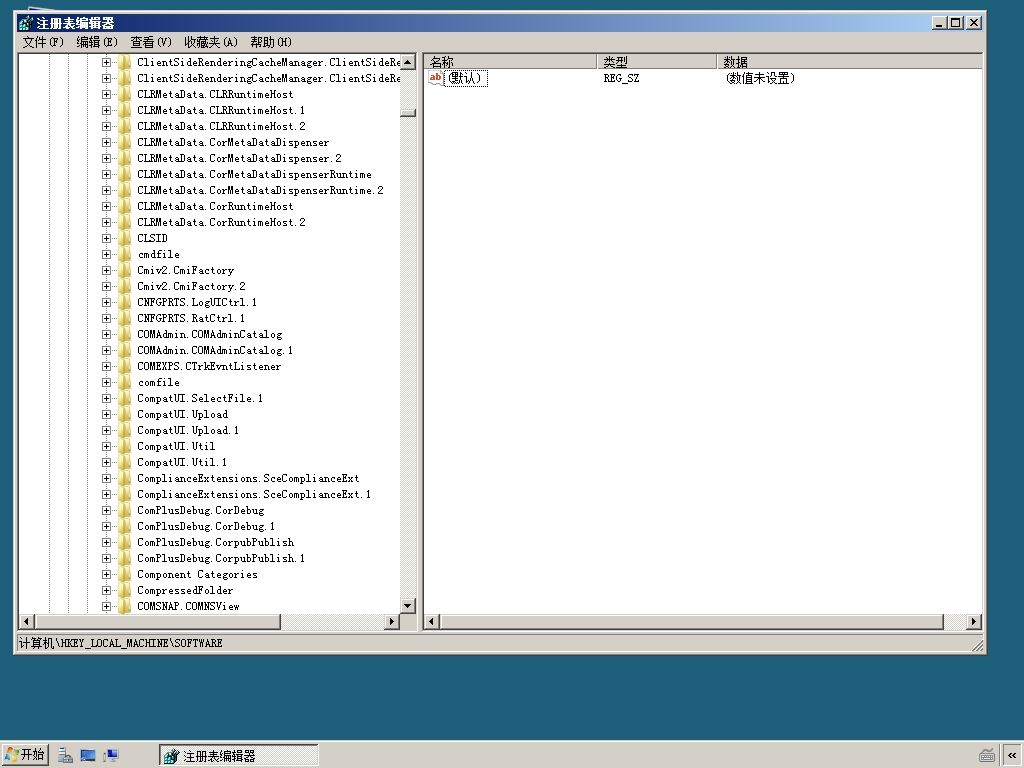Viewport: 1024px width, 768px height.
Task: Click REG_SZ type cell
Action: (621, 78)
